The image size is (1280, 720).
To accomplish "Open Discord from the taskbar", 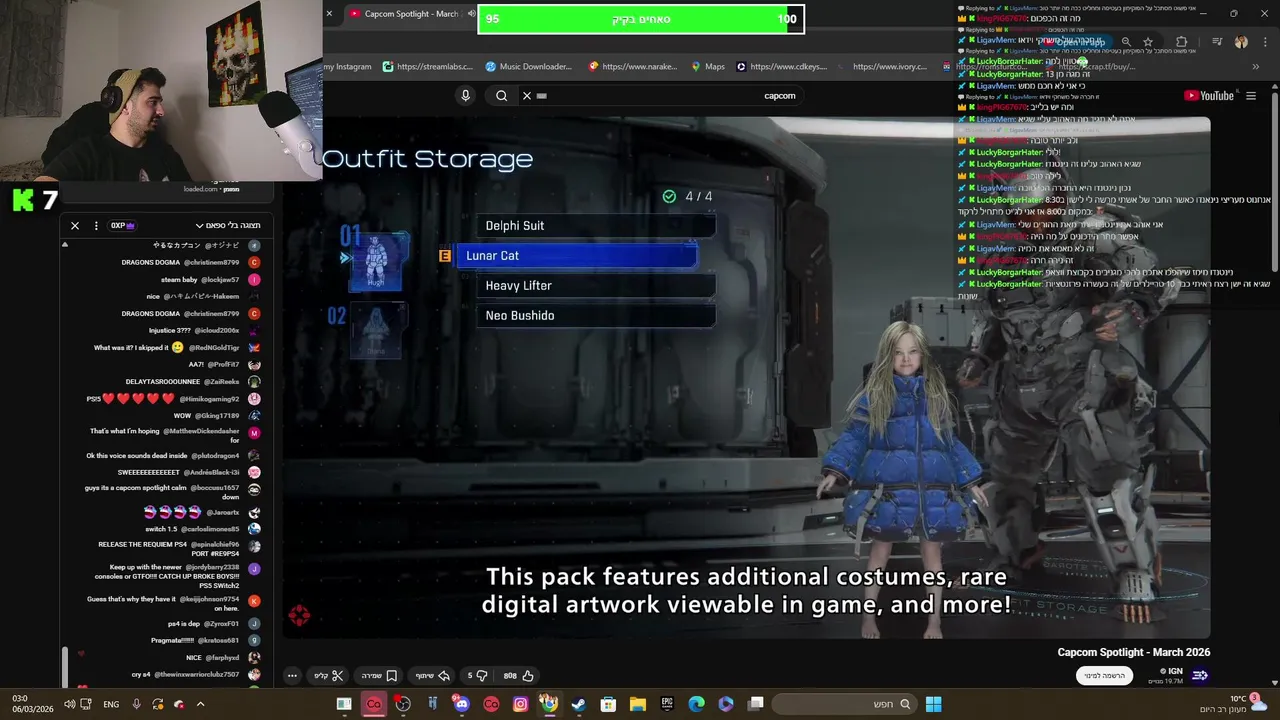I will click(461, 704).
